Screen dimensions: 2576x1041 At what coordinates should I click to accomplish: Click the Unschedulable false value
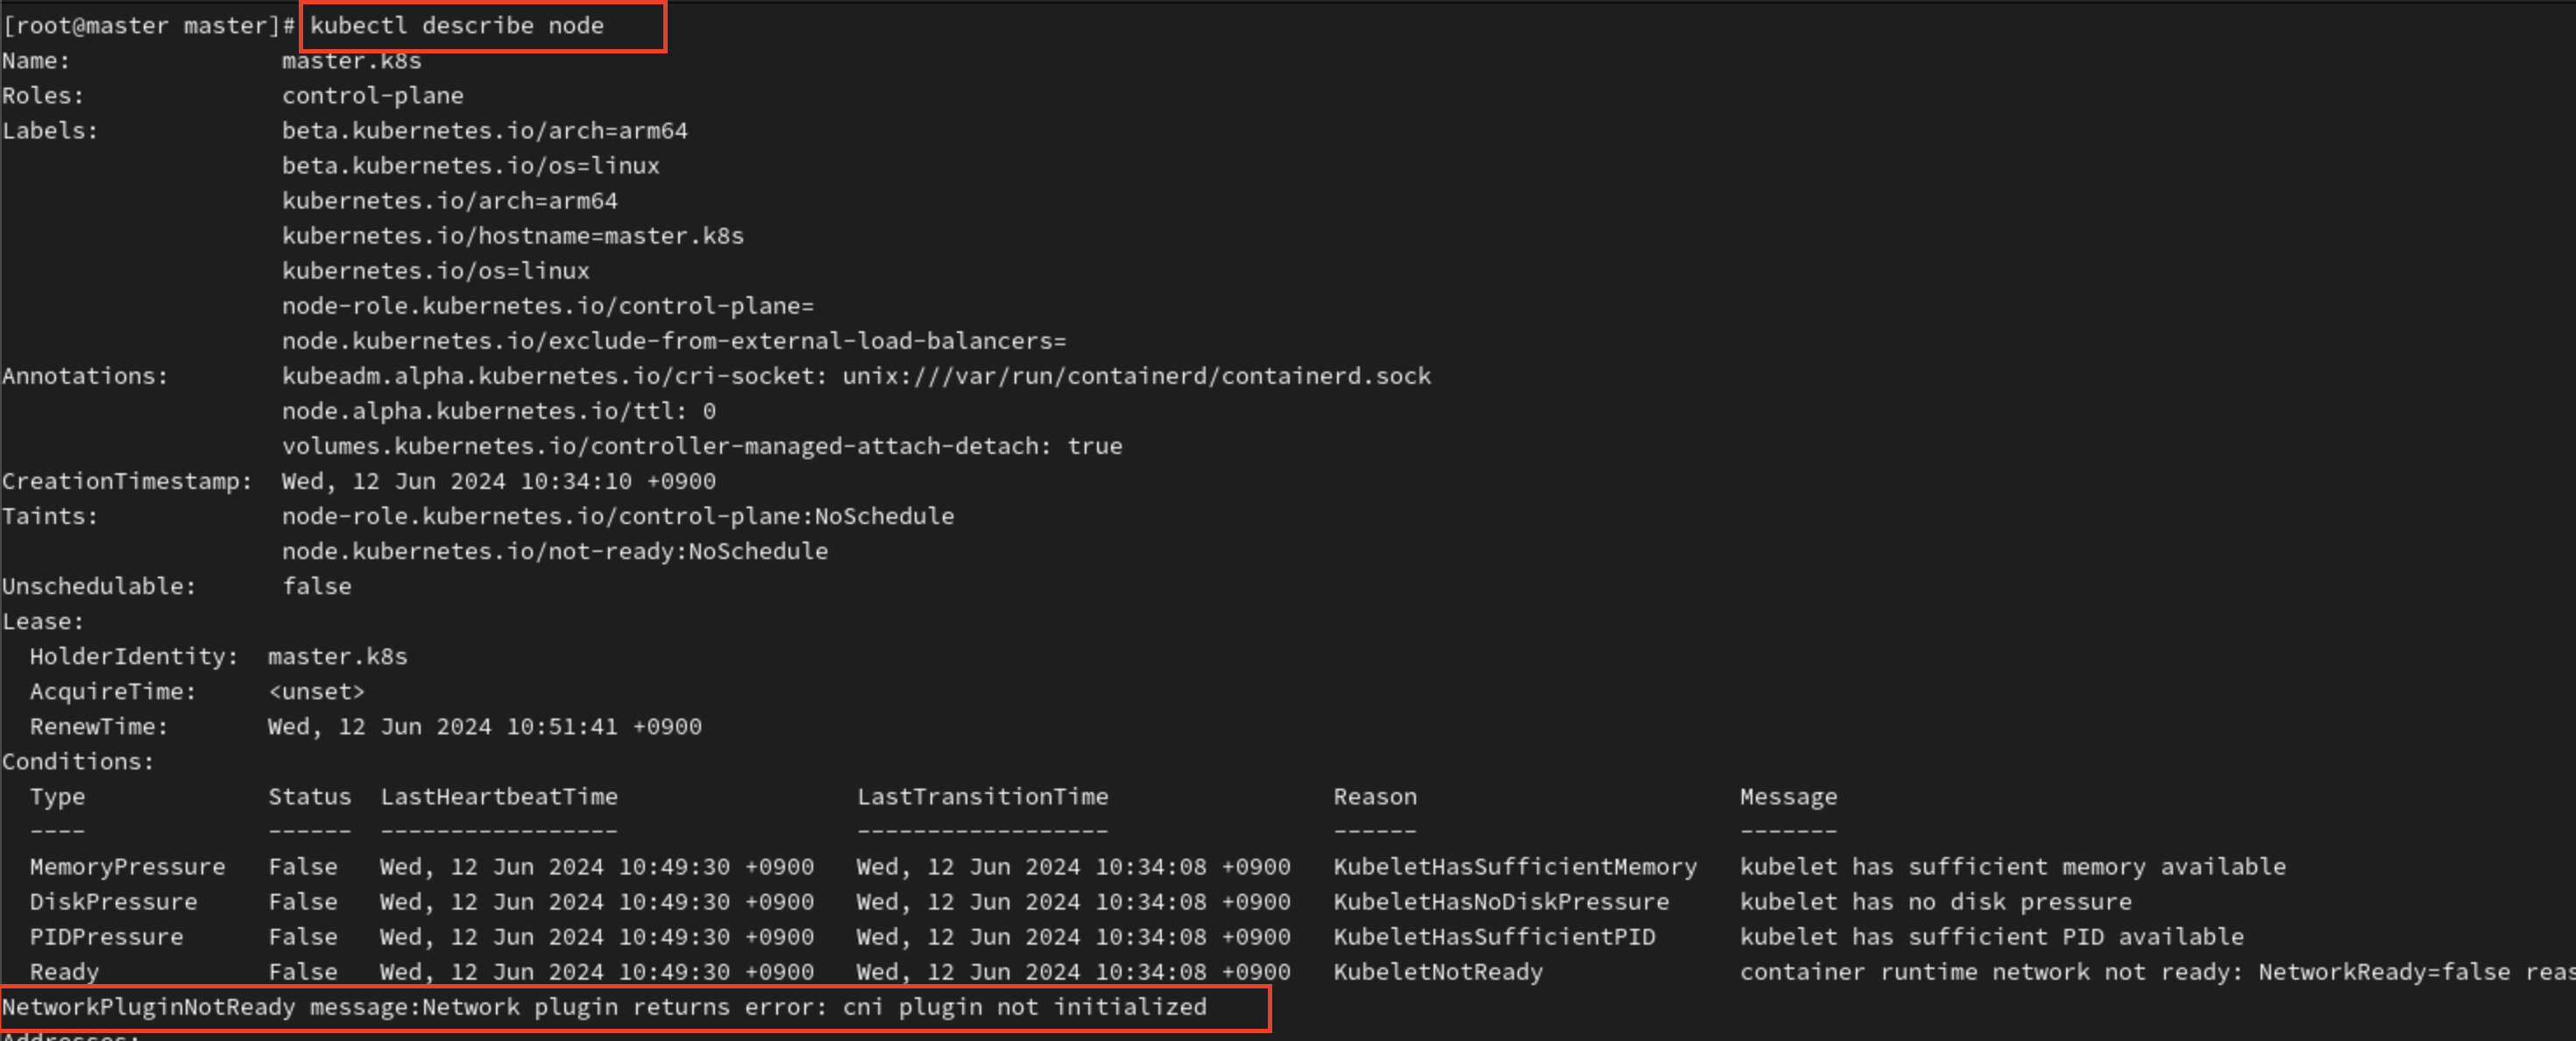point(318,586)
